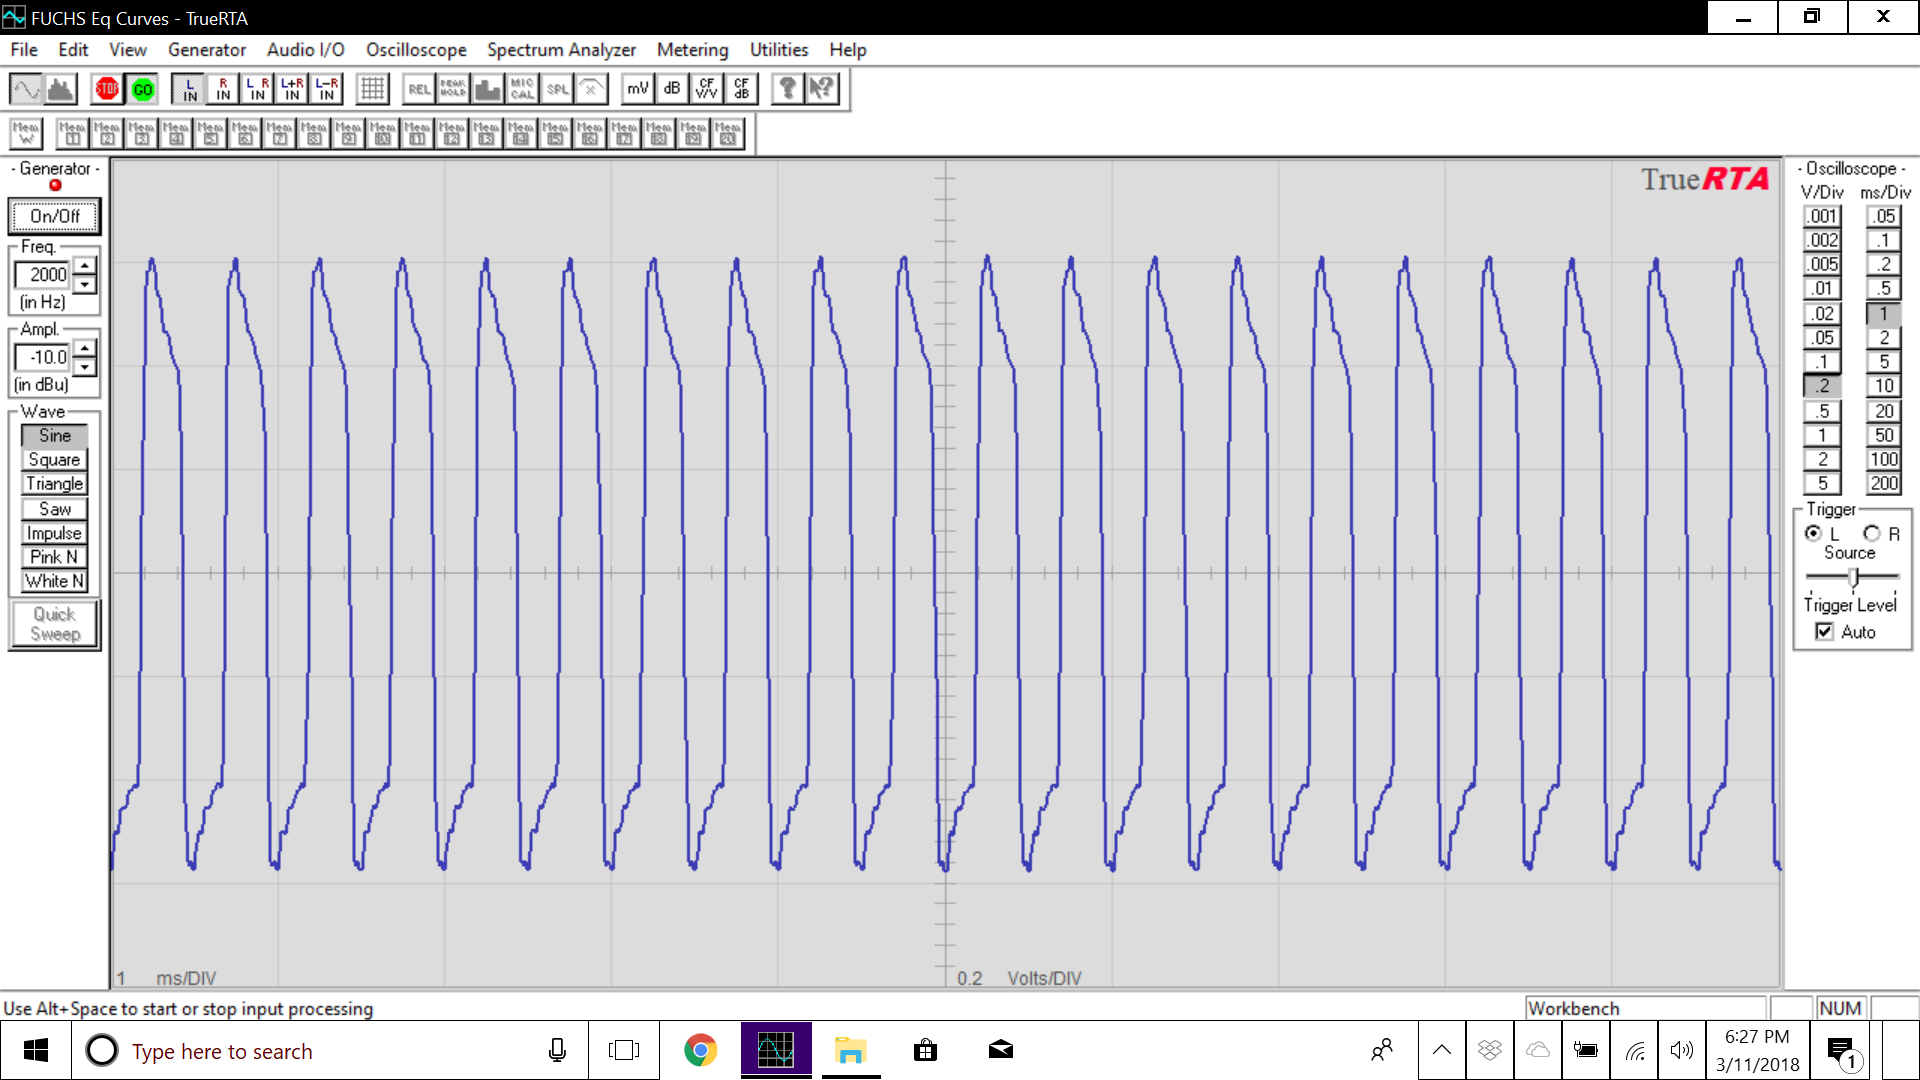Select the dB units toolbar icon
Viewport: 1920px width, 1080px height.
click(x=672, y=89)
